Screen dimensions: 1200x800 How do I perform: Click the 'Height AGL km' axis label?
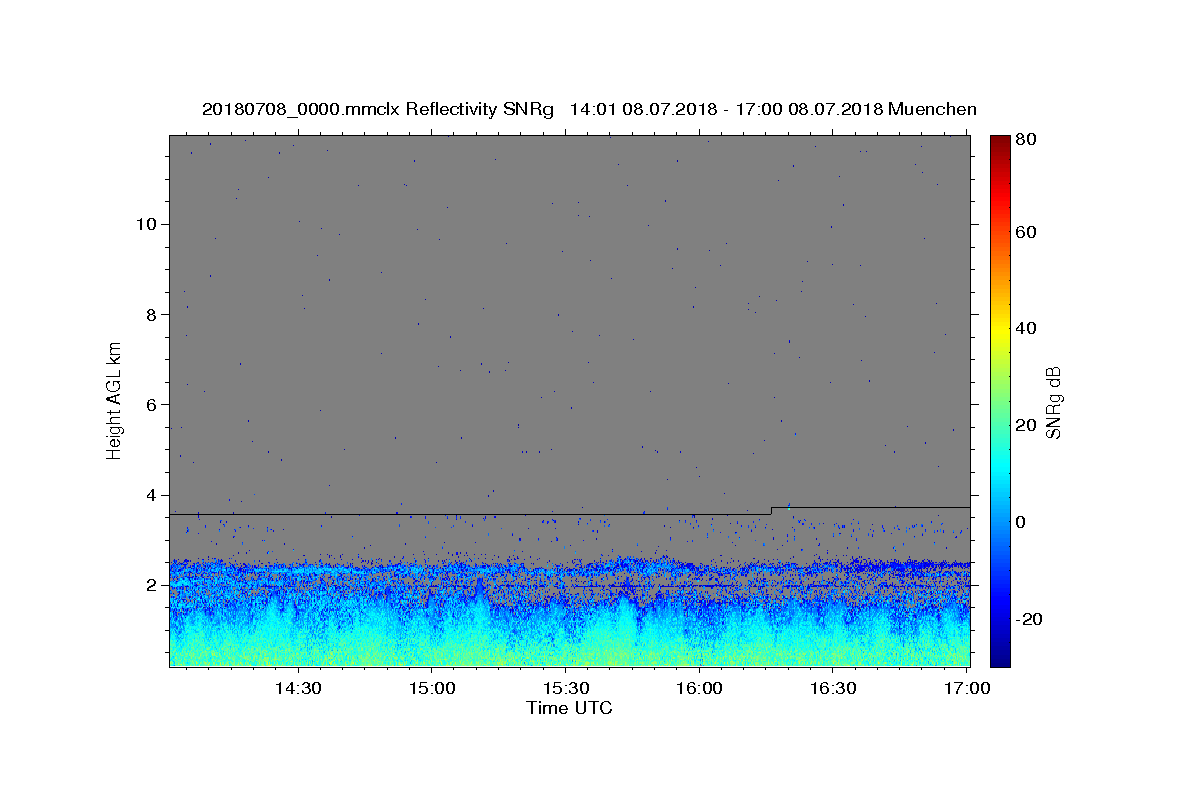(x=114, y=400)
